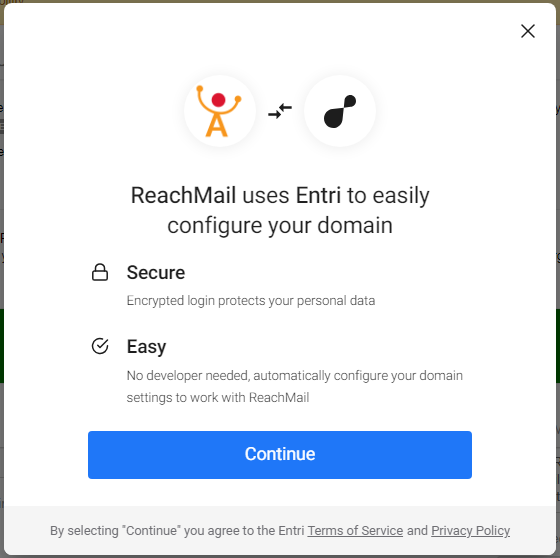Close the Entri dialog with X
The image size is (560, 558).
tap(528, 31)
